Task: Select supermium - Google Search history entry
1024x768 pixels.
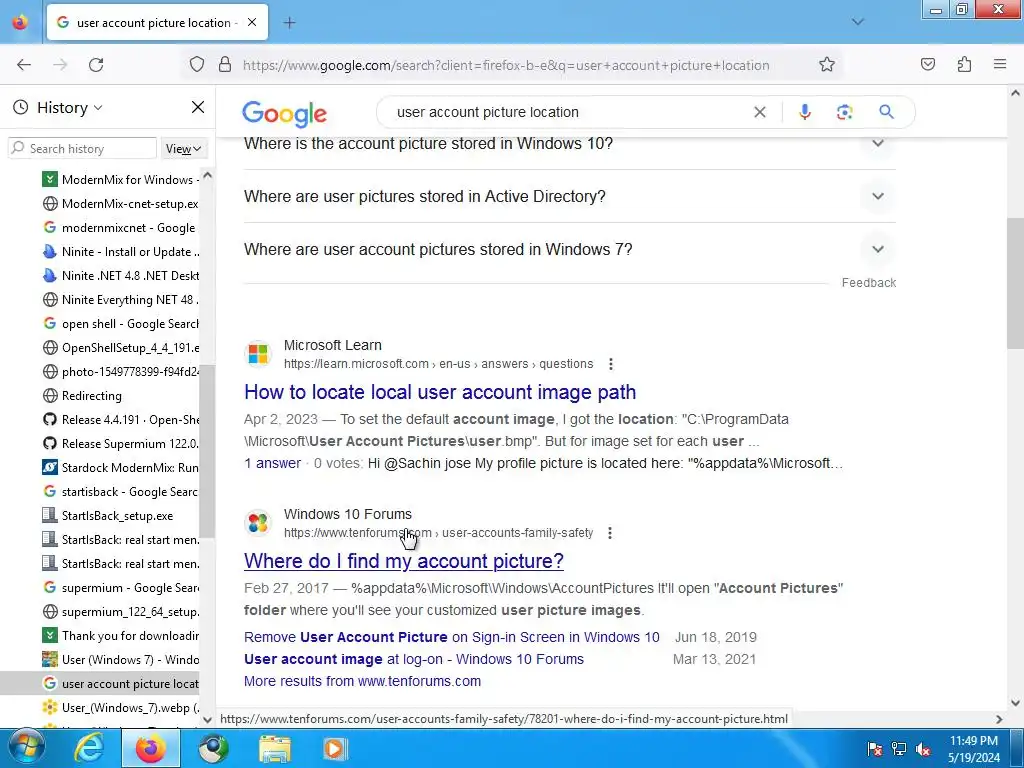Action: (120, 588)
